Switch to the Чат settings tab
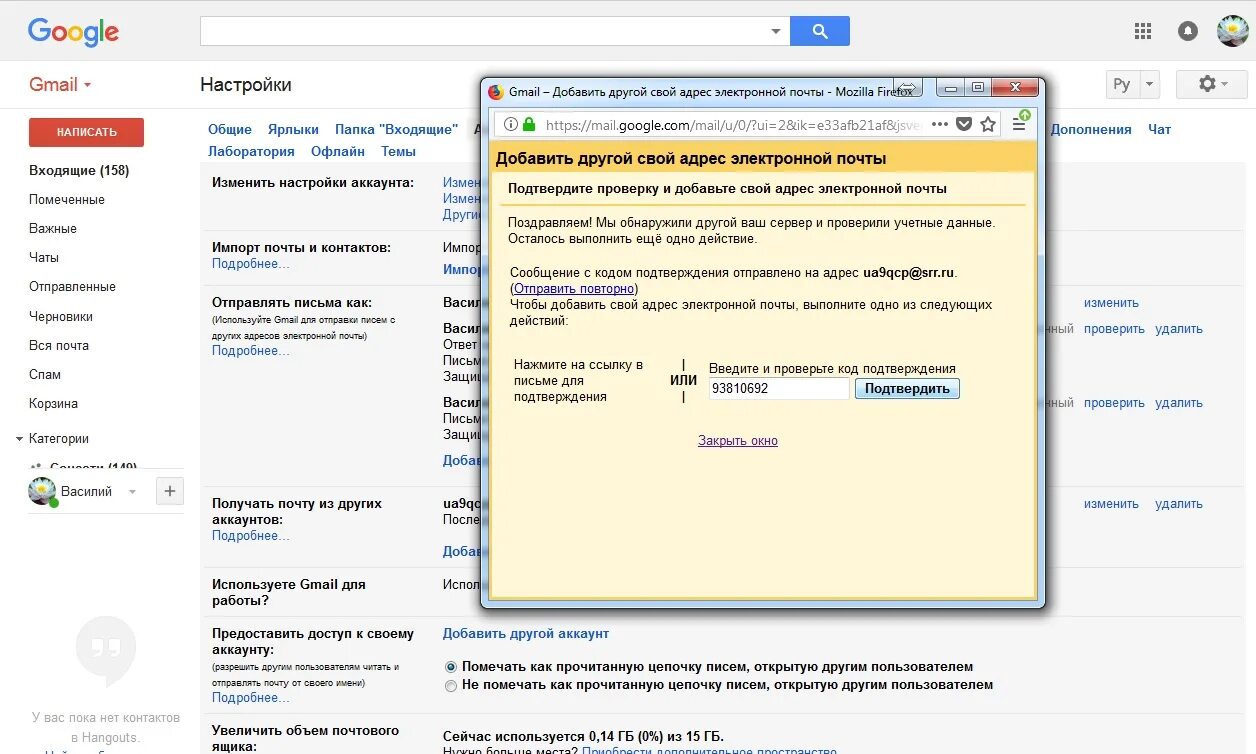Viewport: 1256px width, 754px height. (1159, 129)
